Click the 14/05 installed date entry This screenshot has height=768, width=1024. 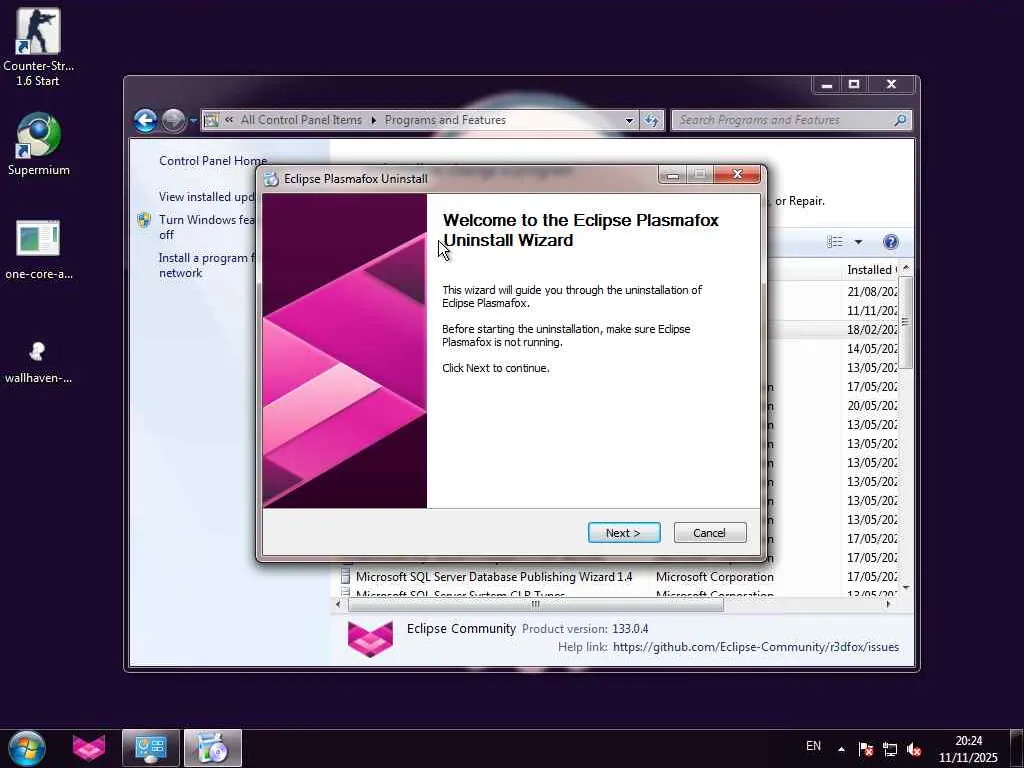pyautogui.click(x=872, y=349)
